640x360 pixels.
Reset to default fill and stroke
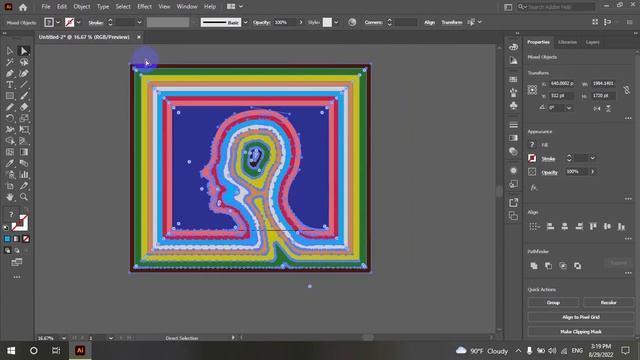tap(6, 228)
